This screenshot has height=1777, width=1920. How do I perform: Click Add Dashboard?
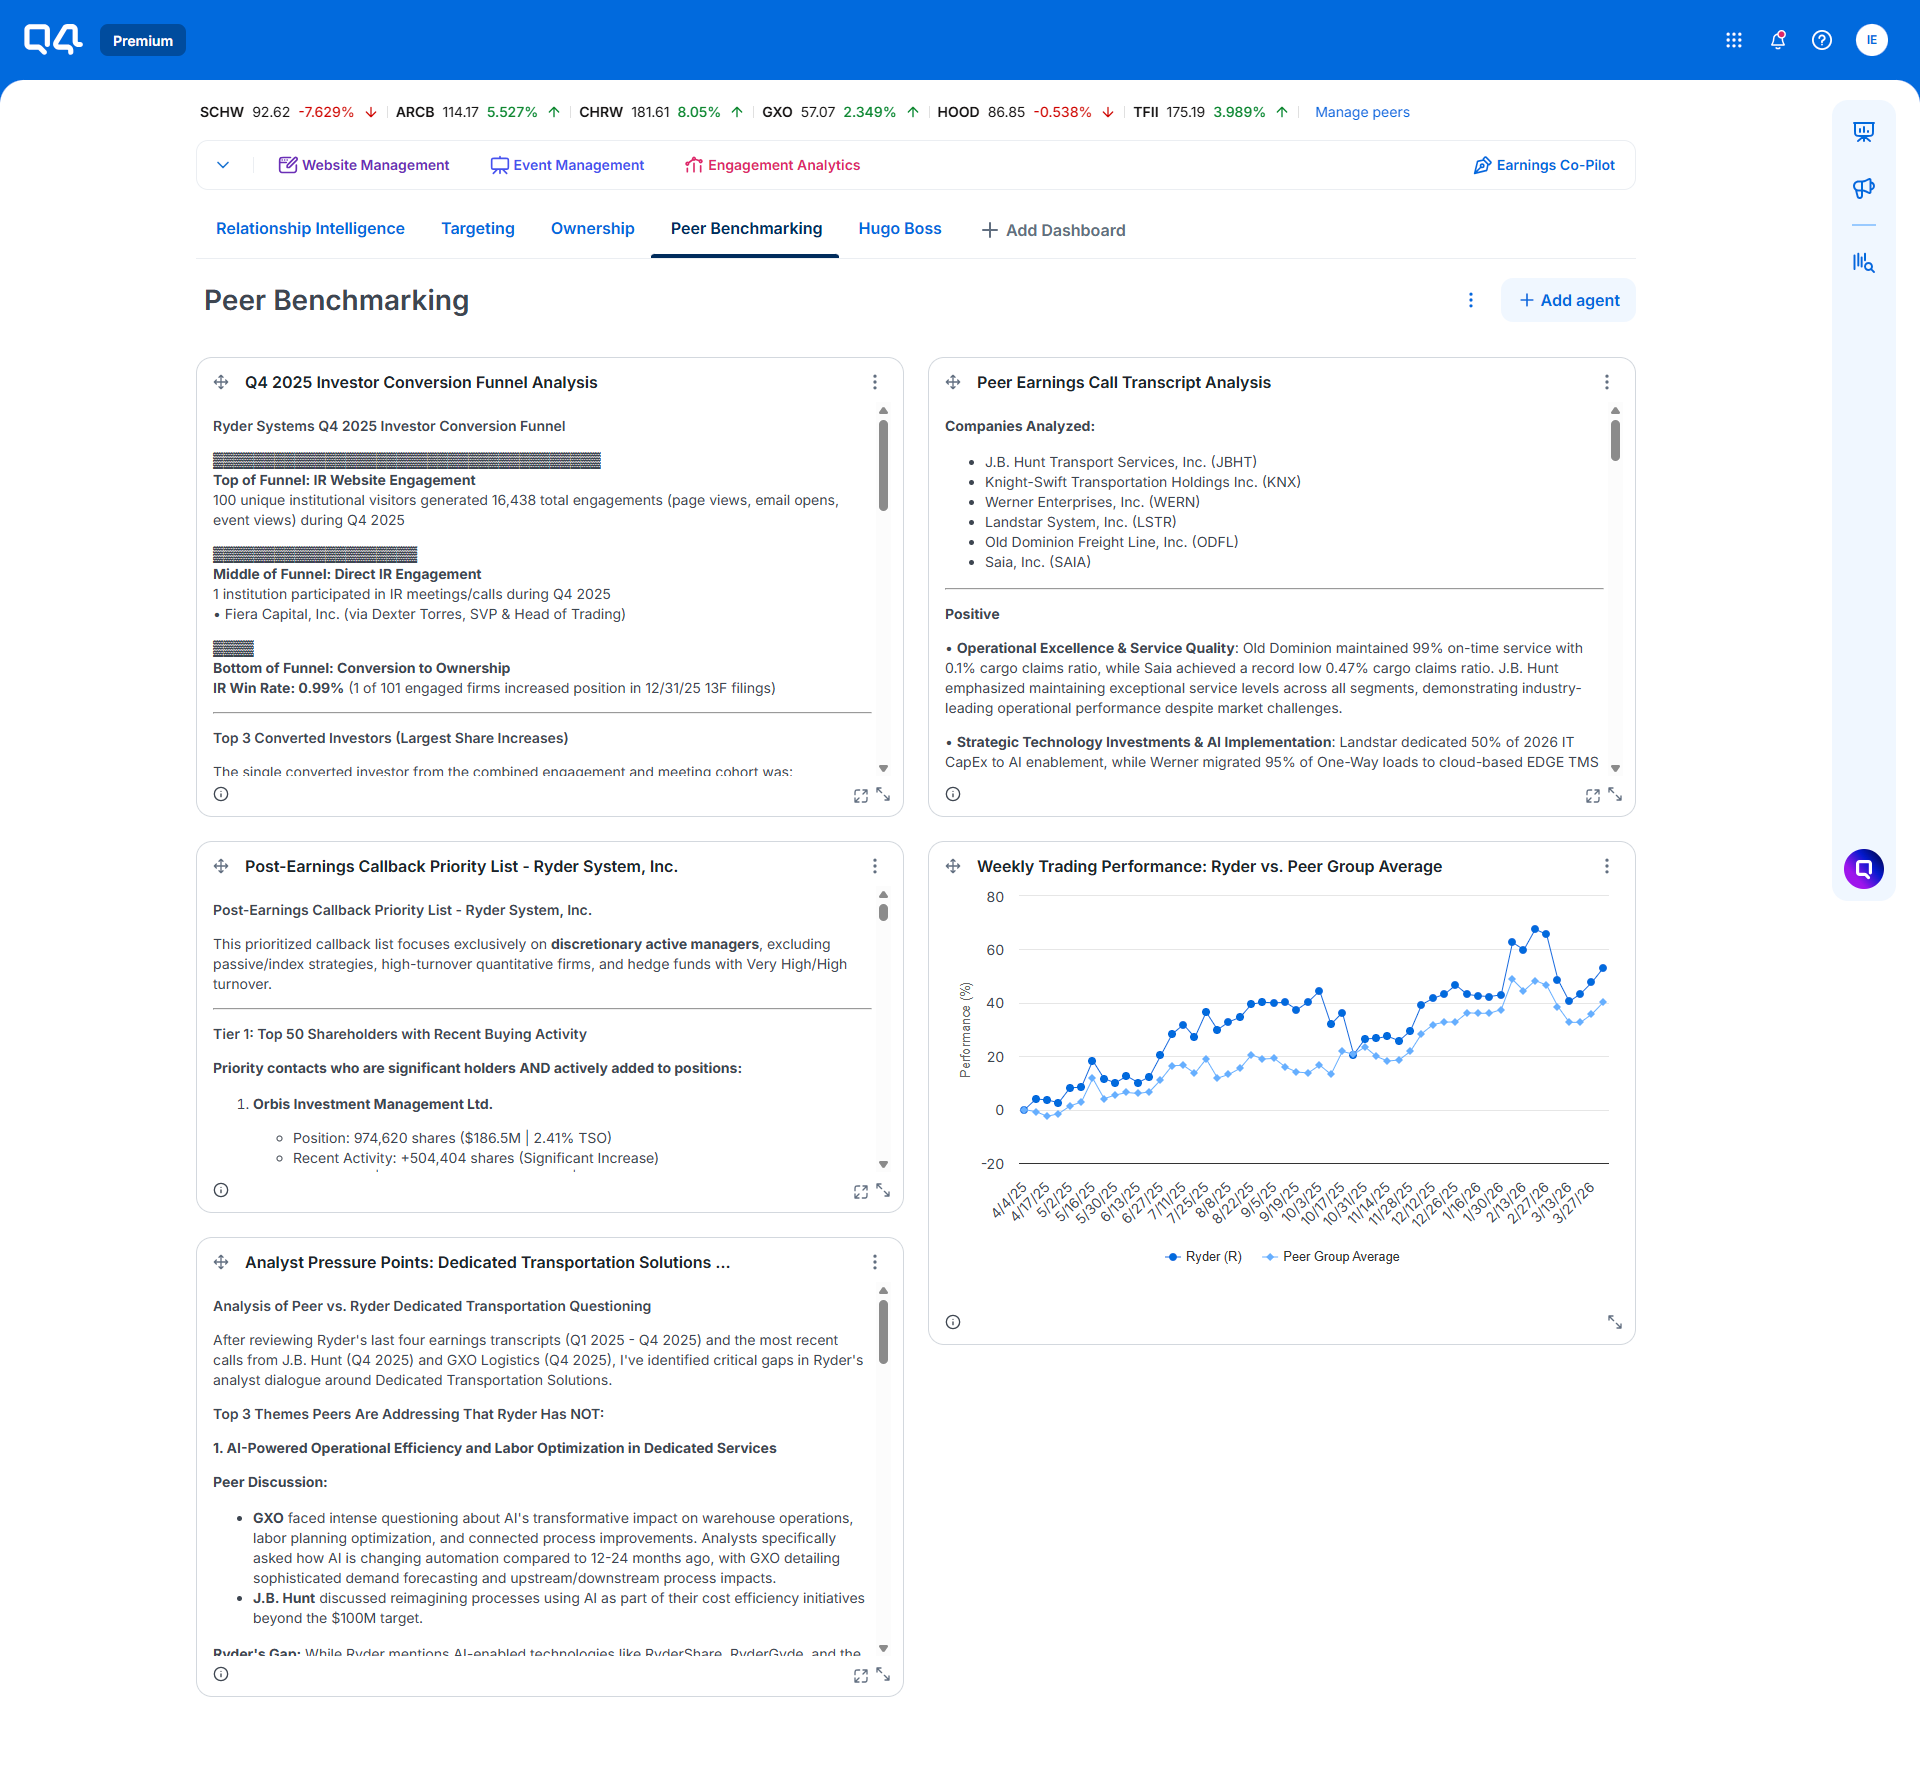point(1053,230)
